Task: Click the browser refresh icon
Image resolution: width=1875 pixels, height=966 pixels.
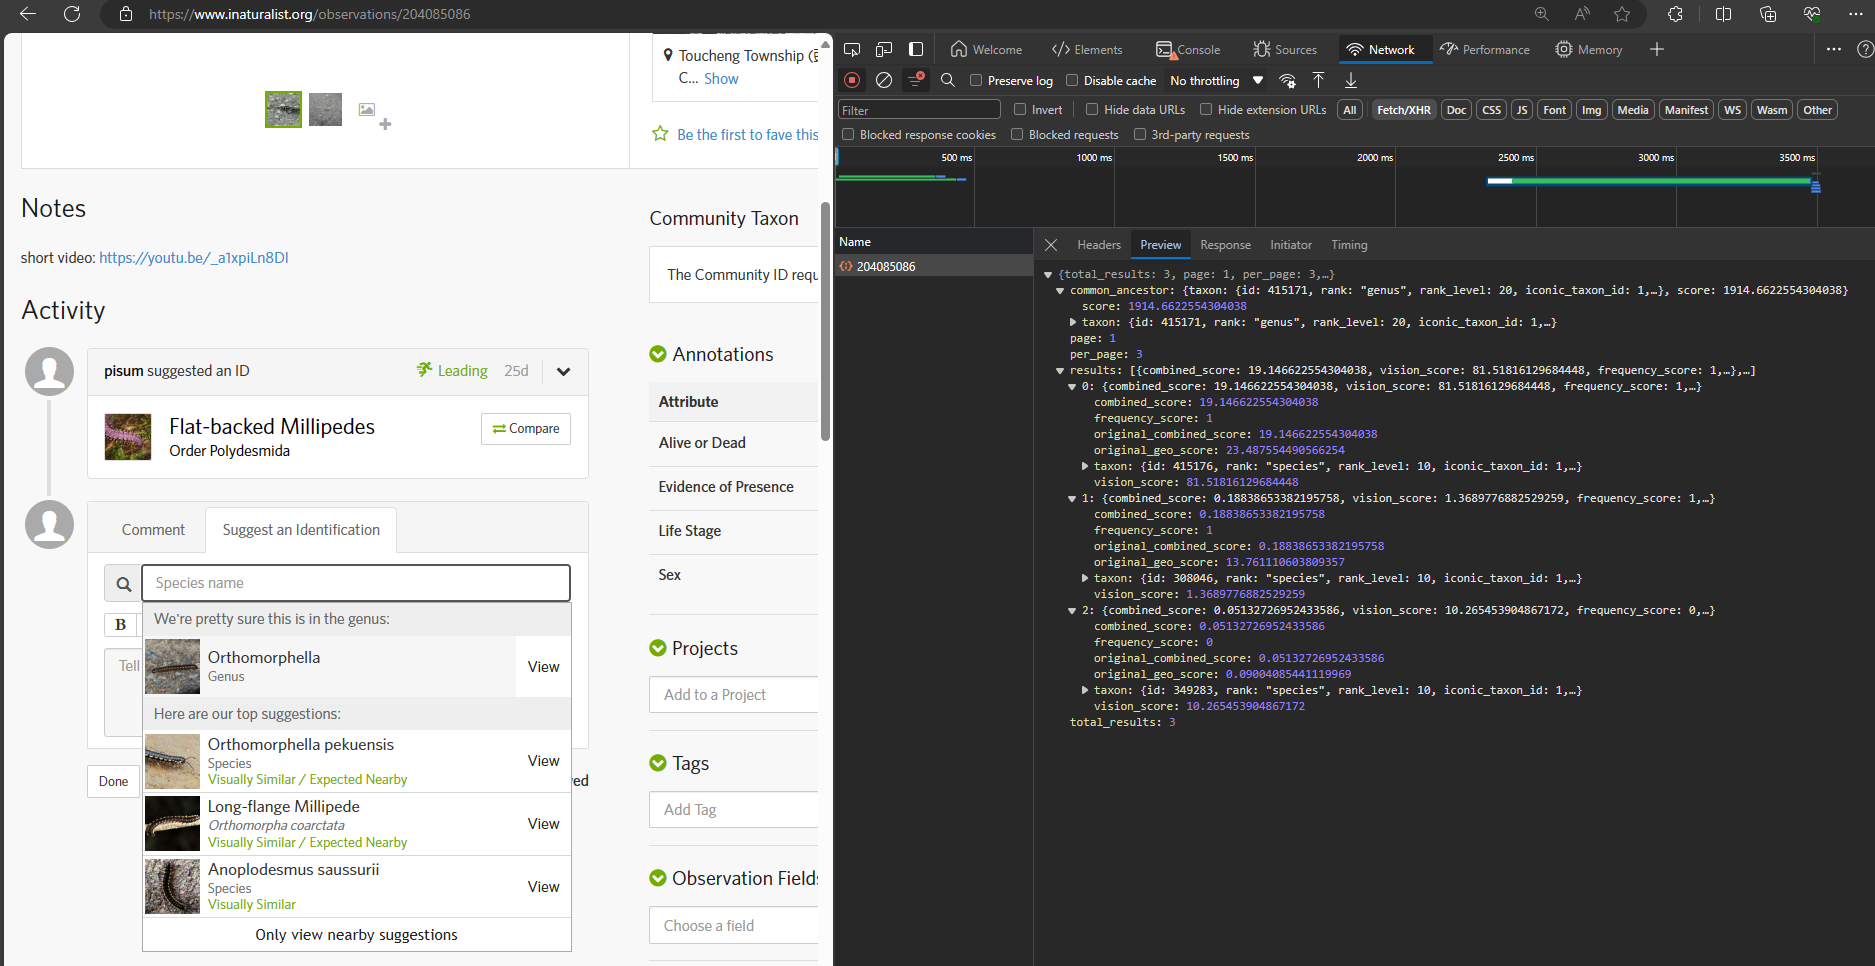Action: tap(72, 14)
